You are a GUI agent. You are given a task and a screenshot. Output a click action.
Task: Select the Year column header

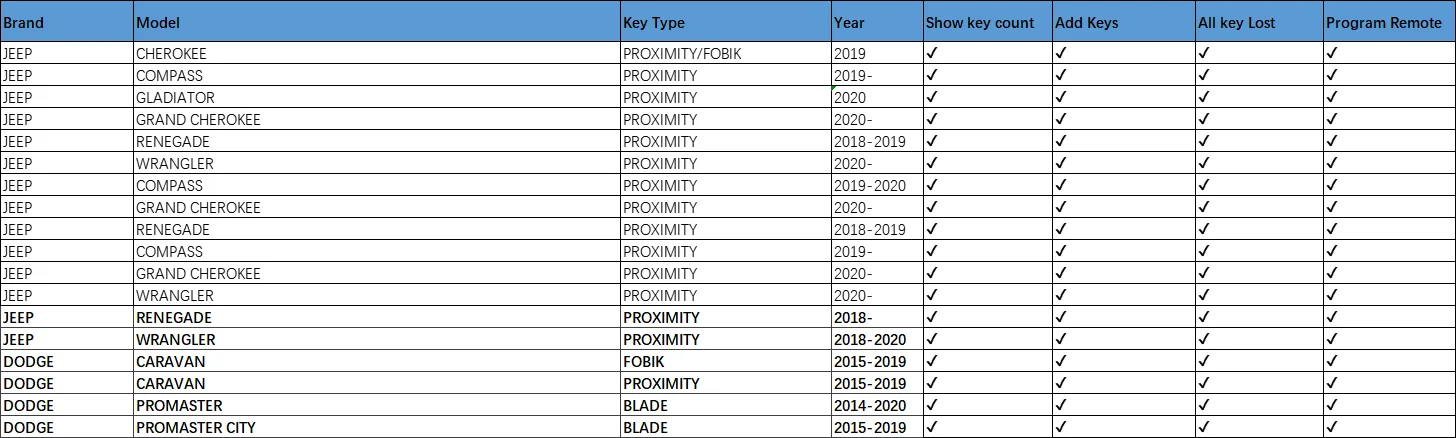[x=849, y=23]
